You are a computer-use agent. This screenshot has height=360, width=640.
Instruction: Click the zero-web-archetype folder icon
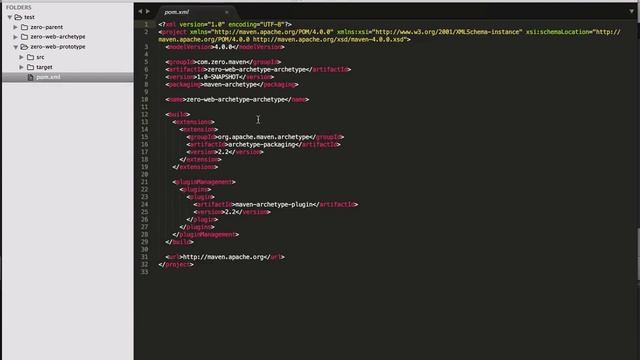[24, 37]
